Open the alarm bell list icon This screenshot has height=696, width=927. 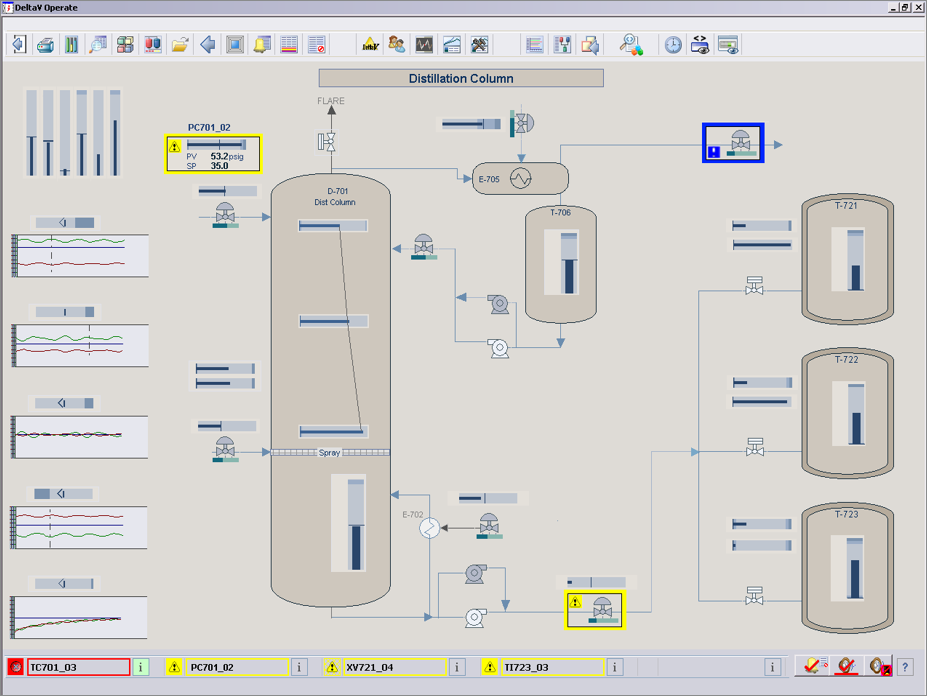point(262,45)
